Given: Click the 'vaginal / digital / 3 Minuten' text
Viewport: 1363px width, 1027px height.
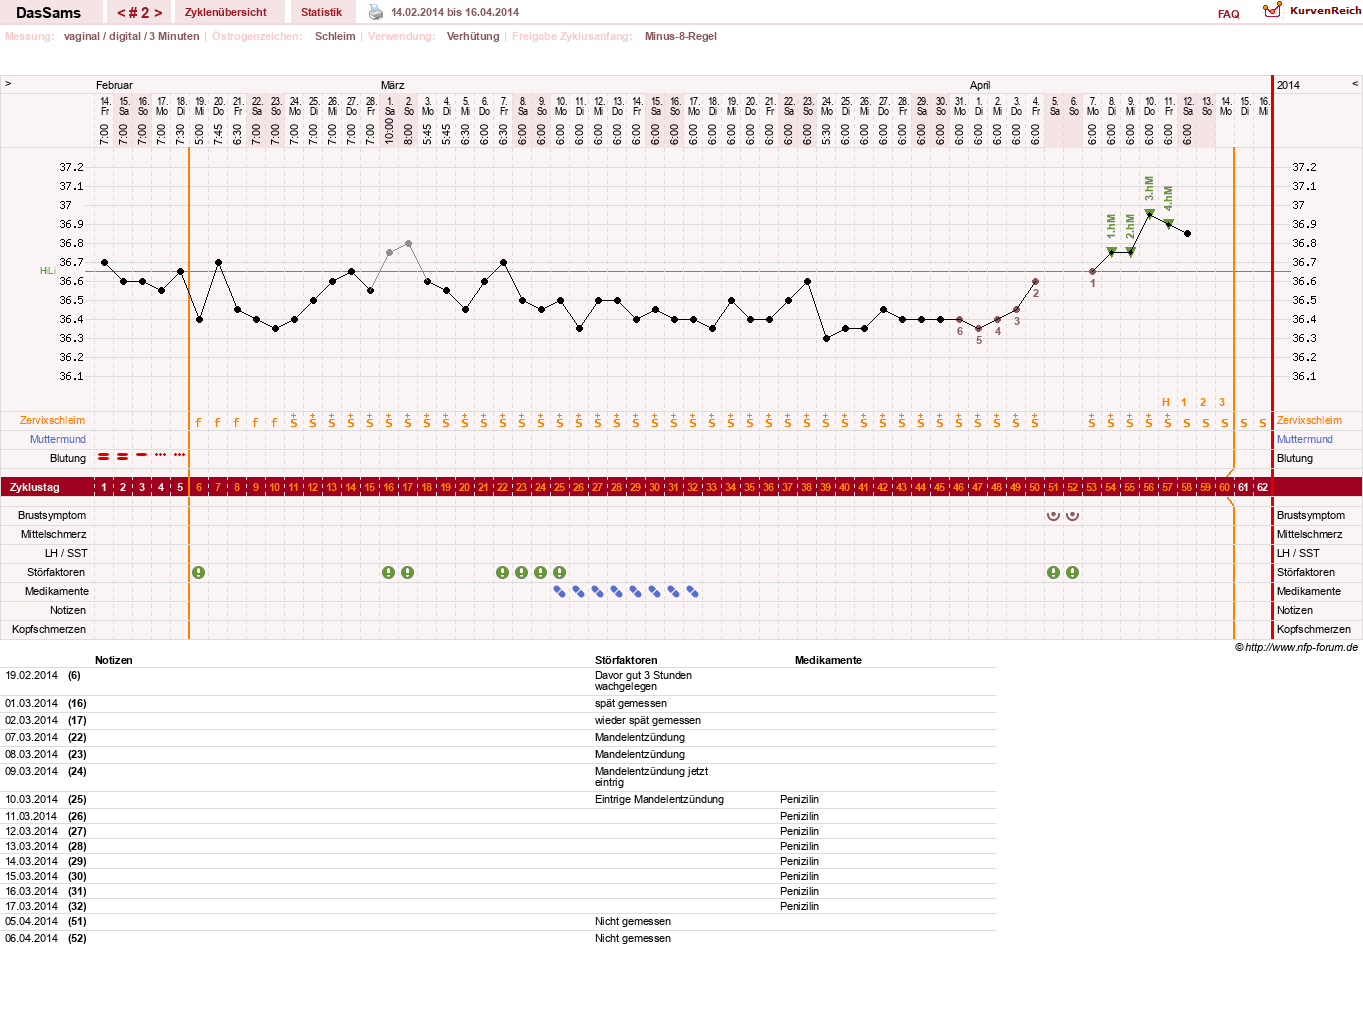Looking at the screenshot, I should [131, 36].
